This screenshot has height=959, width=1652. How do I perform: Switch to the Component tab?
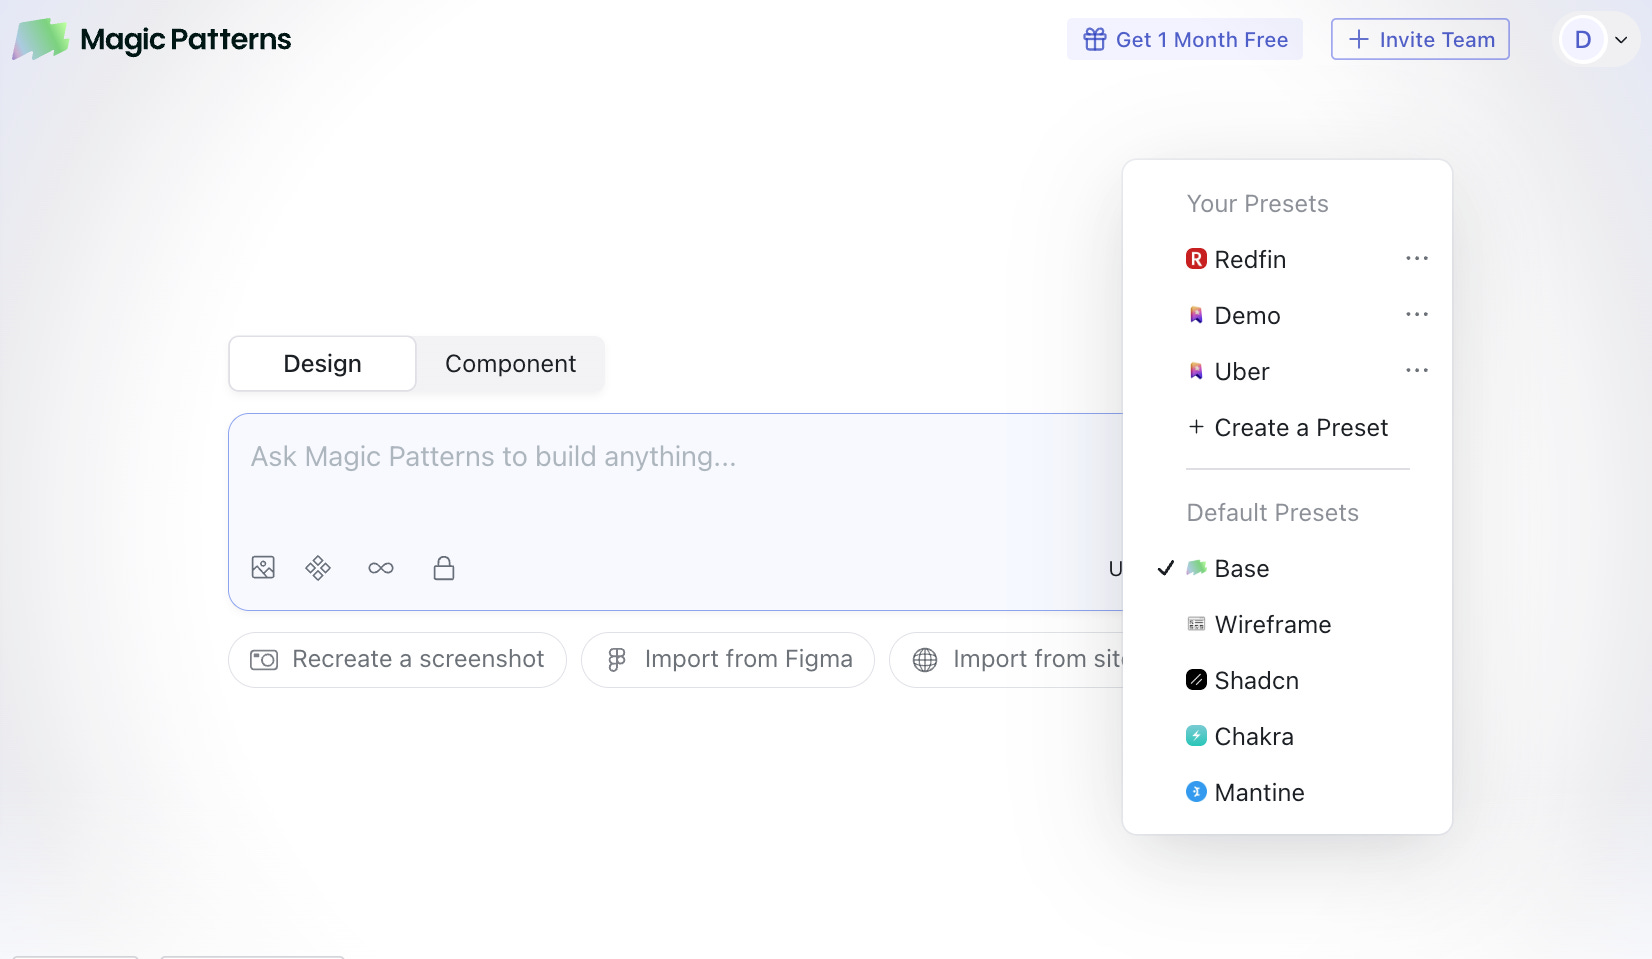pyautogui.click(x=510, y=363)
